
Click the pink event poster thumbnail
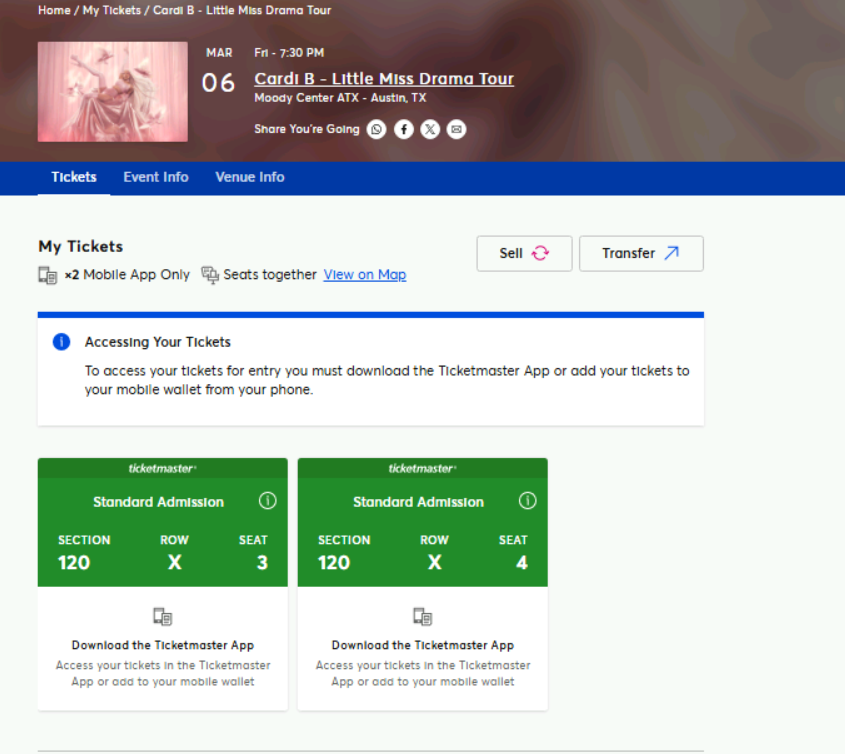[113, 92]
